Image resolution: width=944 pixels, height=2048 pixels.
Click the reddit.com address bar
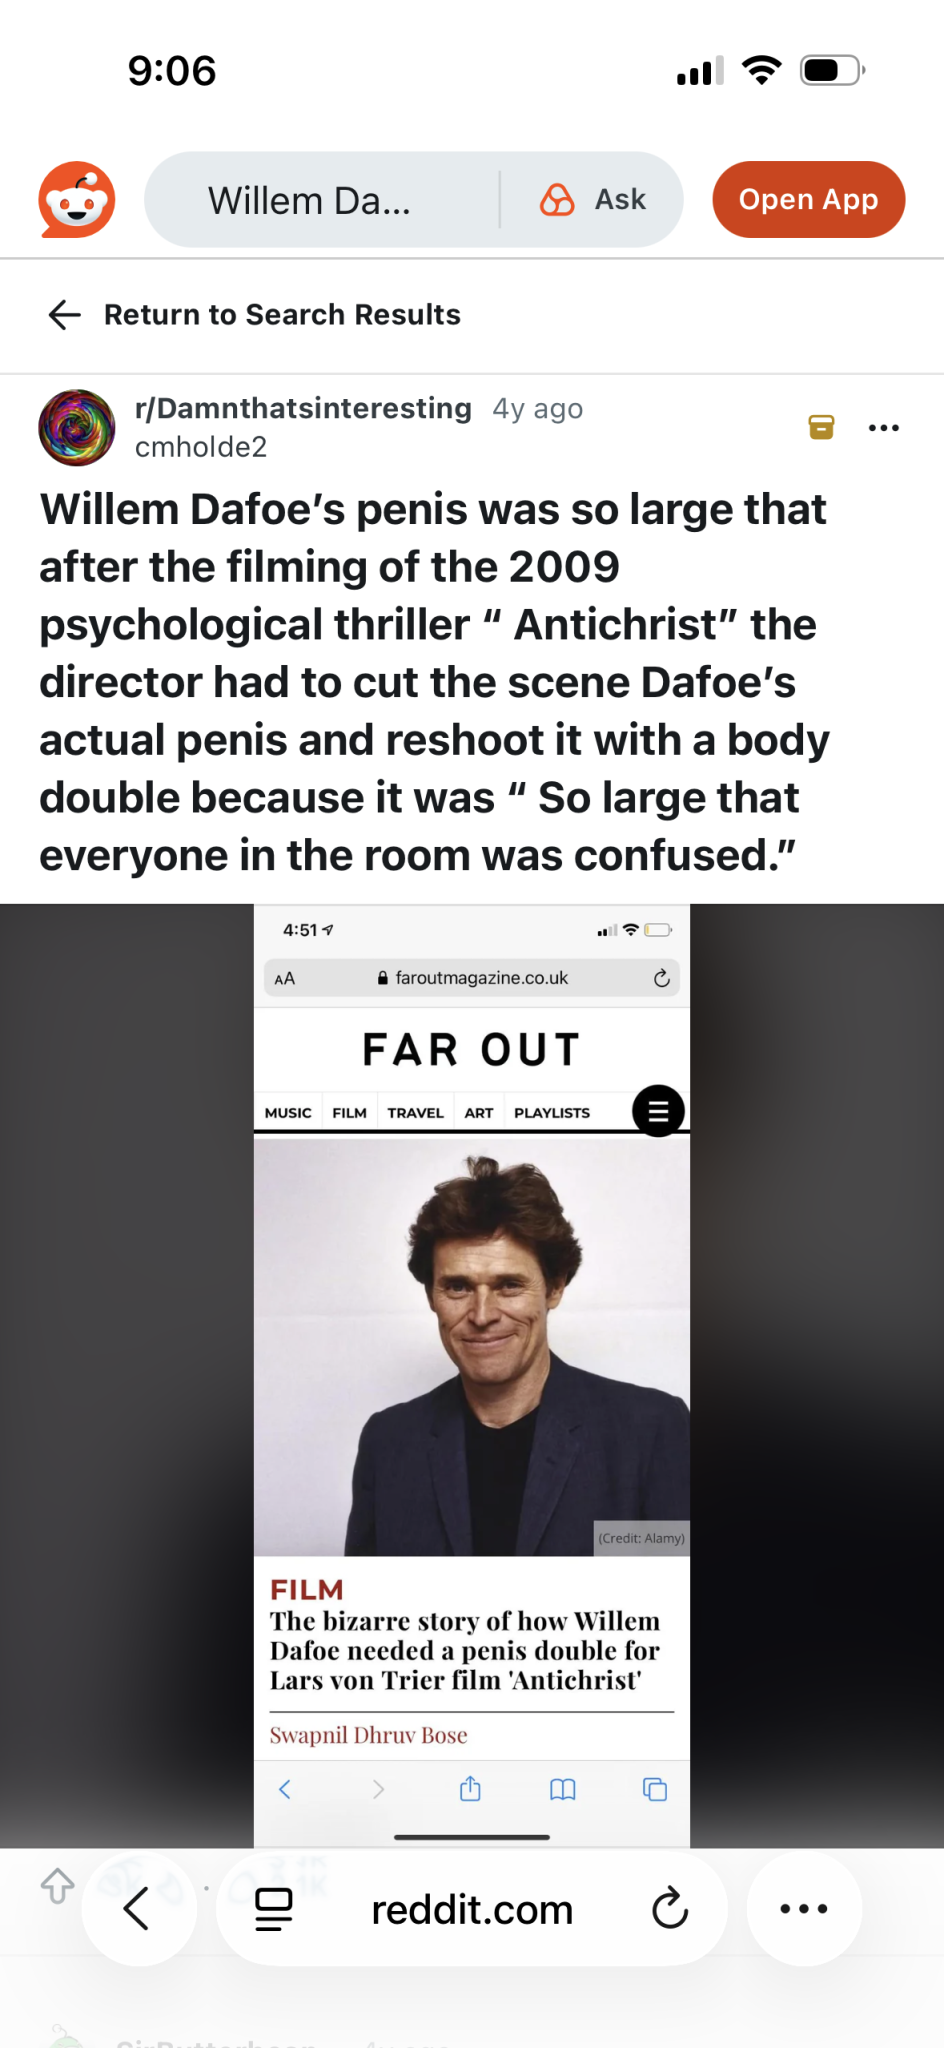point(472,1909)
